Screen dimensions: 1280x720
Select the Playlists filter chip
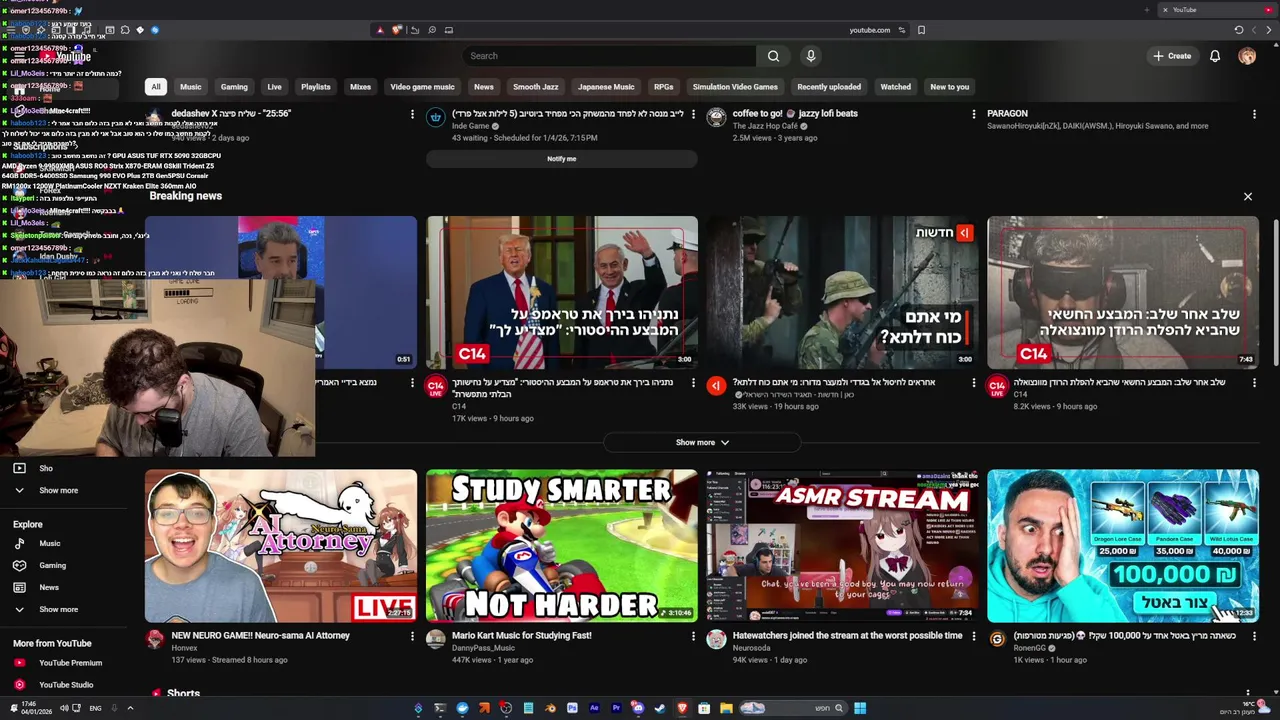[315, 87]
